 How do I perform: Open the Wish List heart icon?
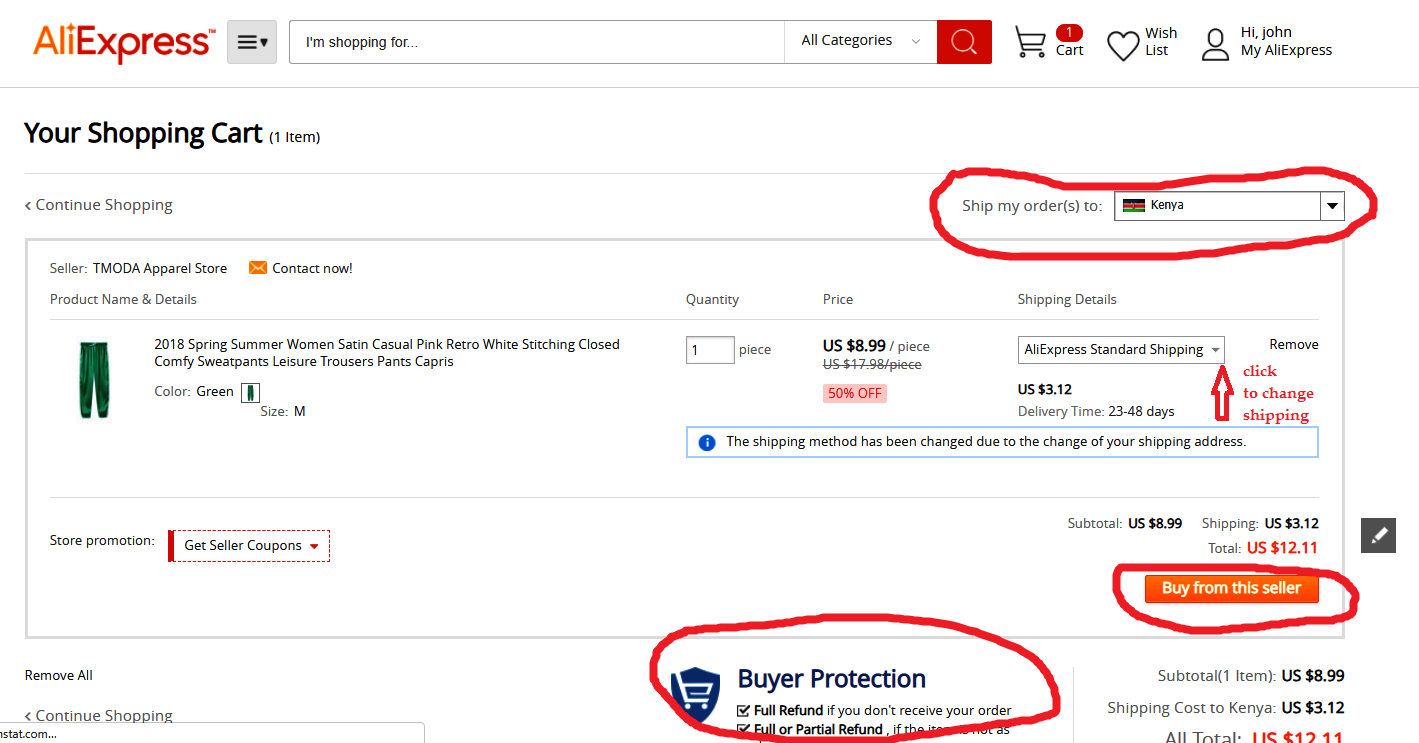[1123, 45]
